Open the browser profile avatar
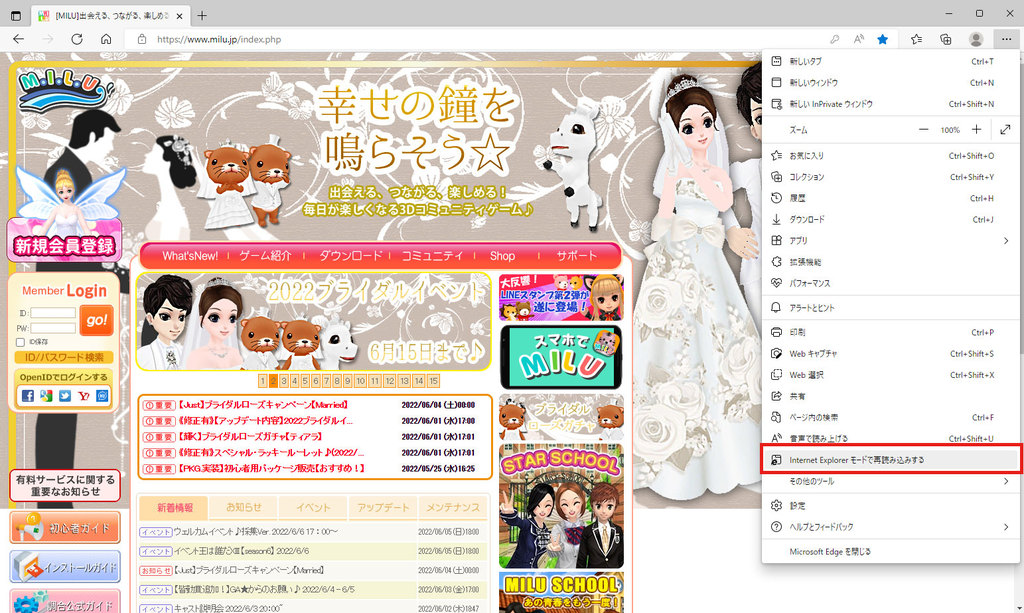Screen dimensions: 1024x613 pyautogui.click(x=976, y=39)
